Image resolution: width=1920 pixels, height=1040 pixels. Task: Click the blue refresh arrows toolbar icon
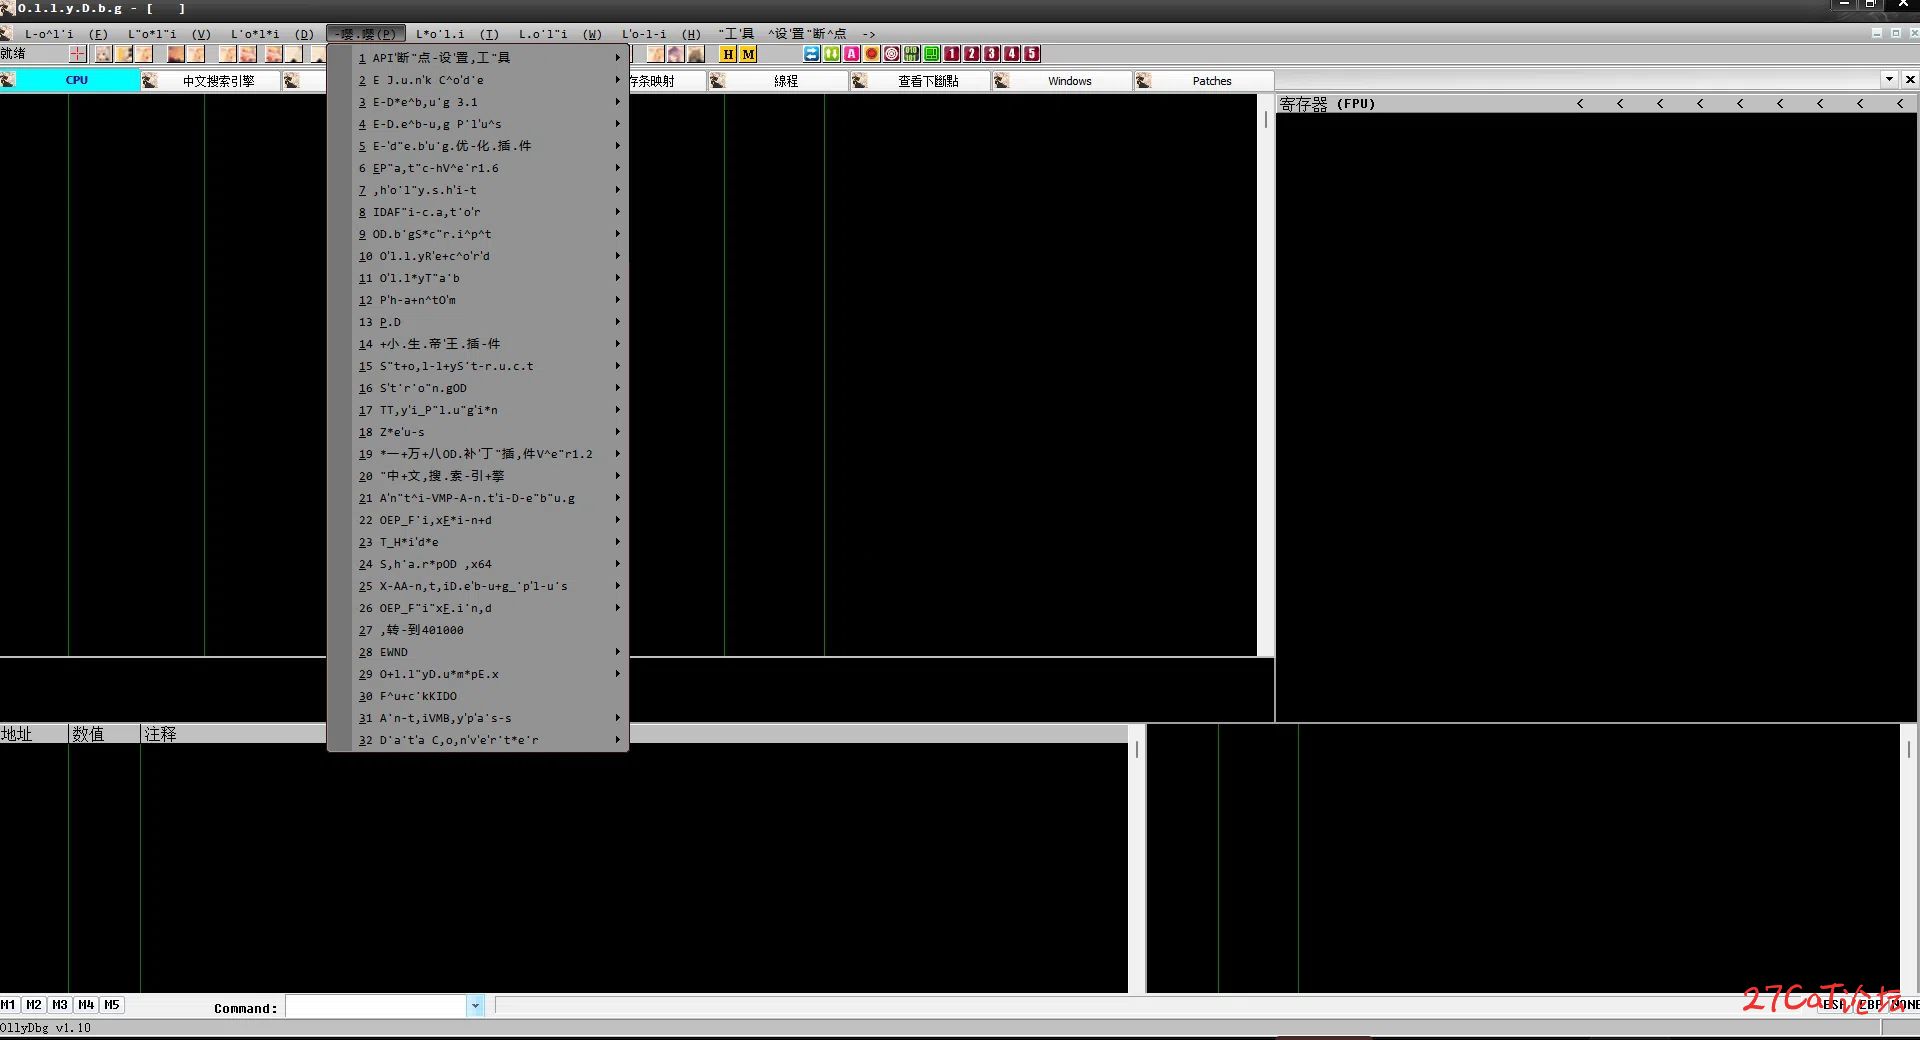coord(812,54)
